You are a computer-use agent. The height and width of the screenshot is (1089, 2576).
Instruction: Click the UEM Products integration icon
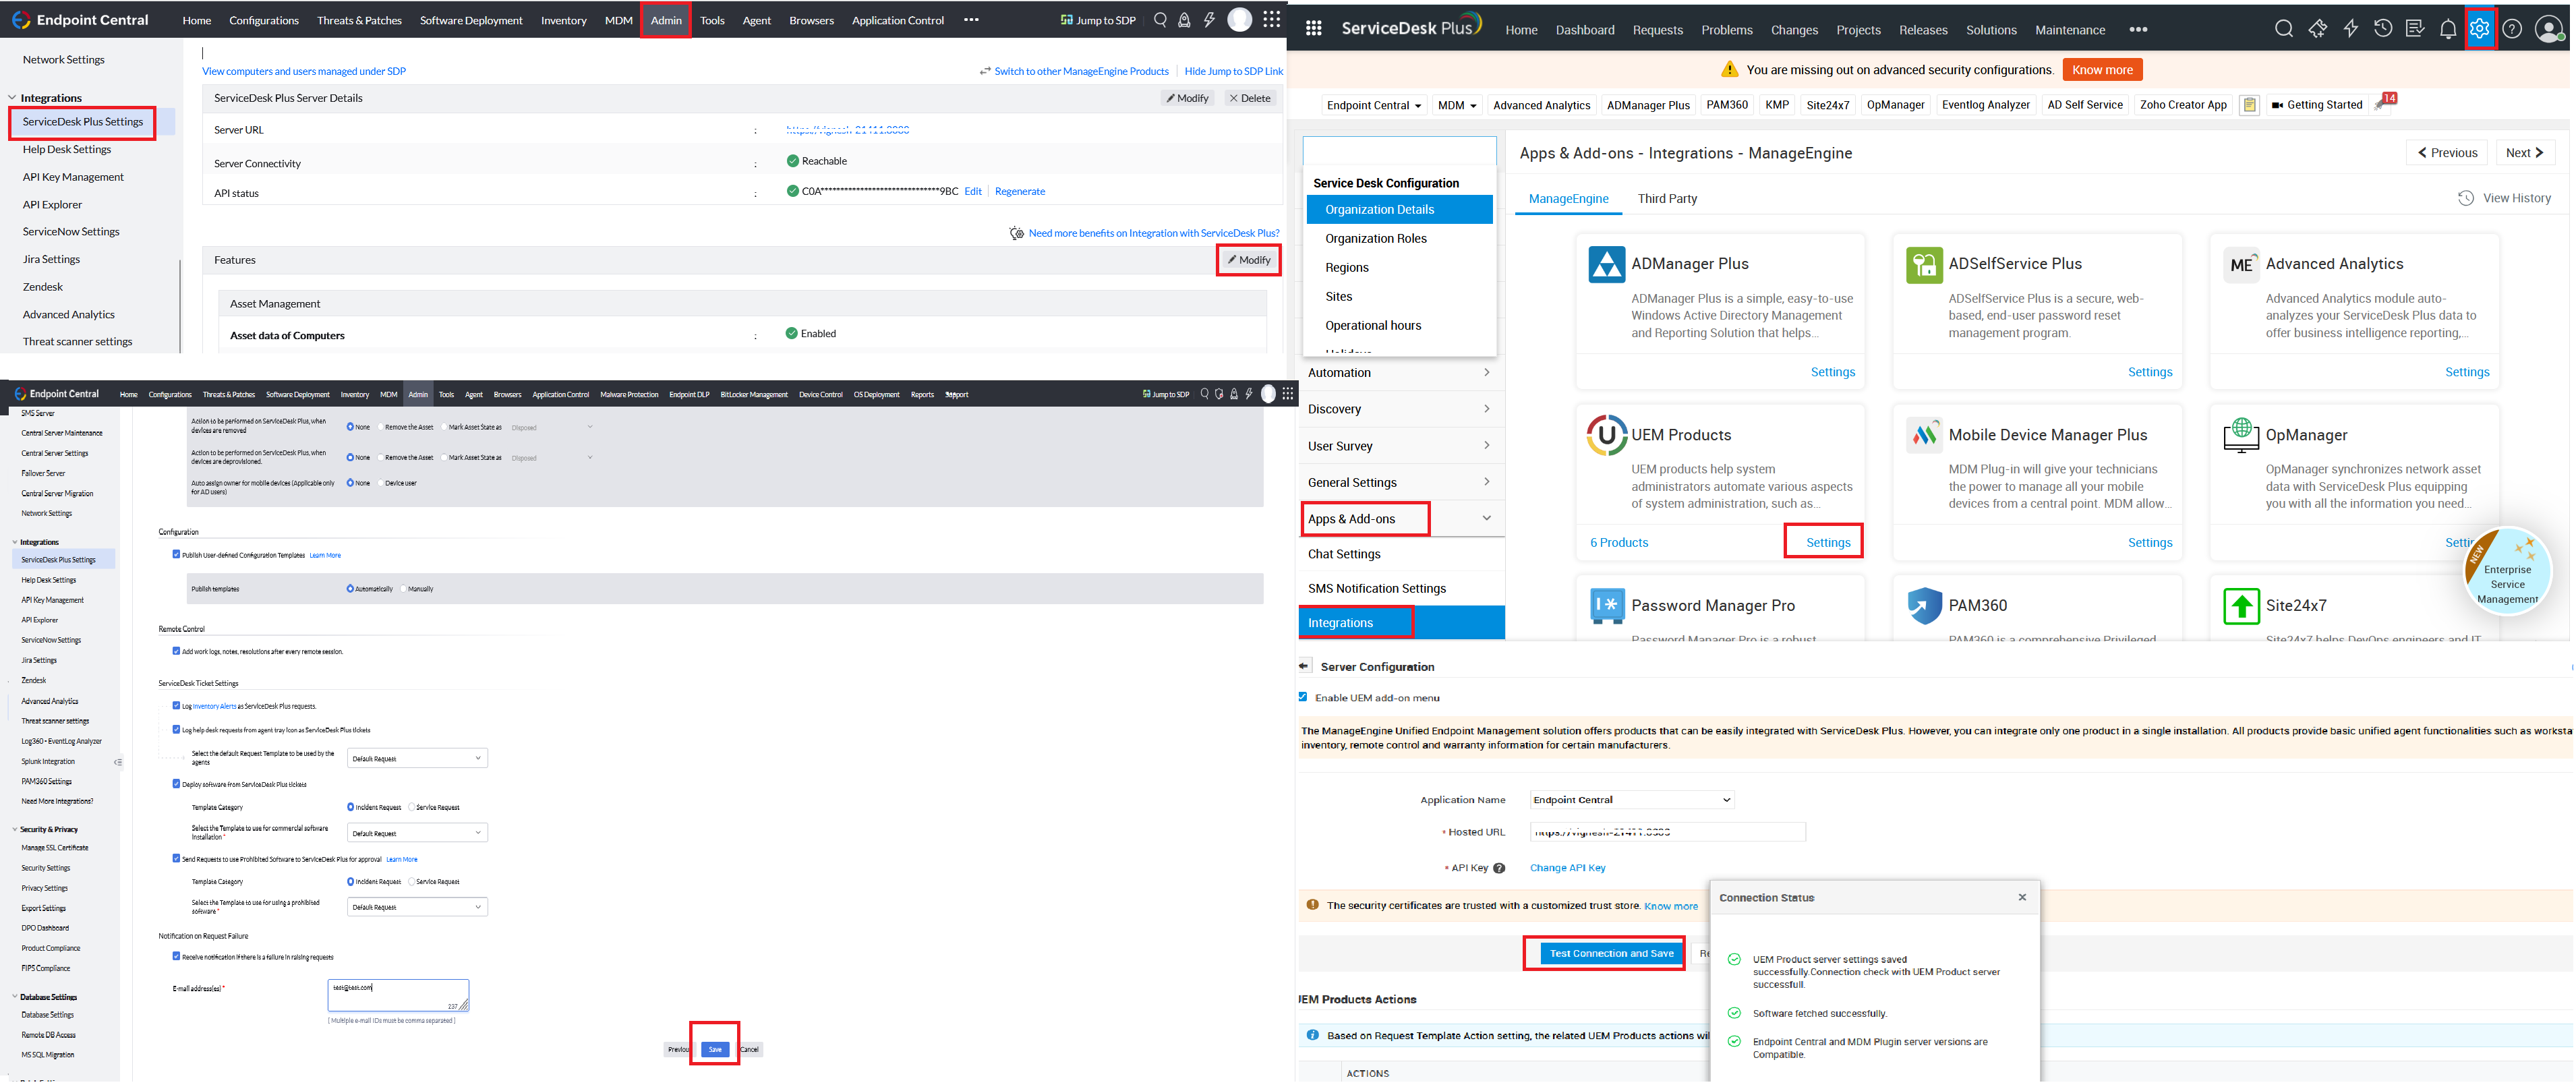[x=1606, y=434]
